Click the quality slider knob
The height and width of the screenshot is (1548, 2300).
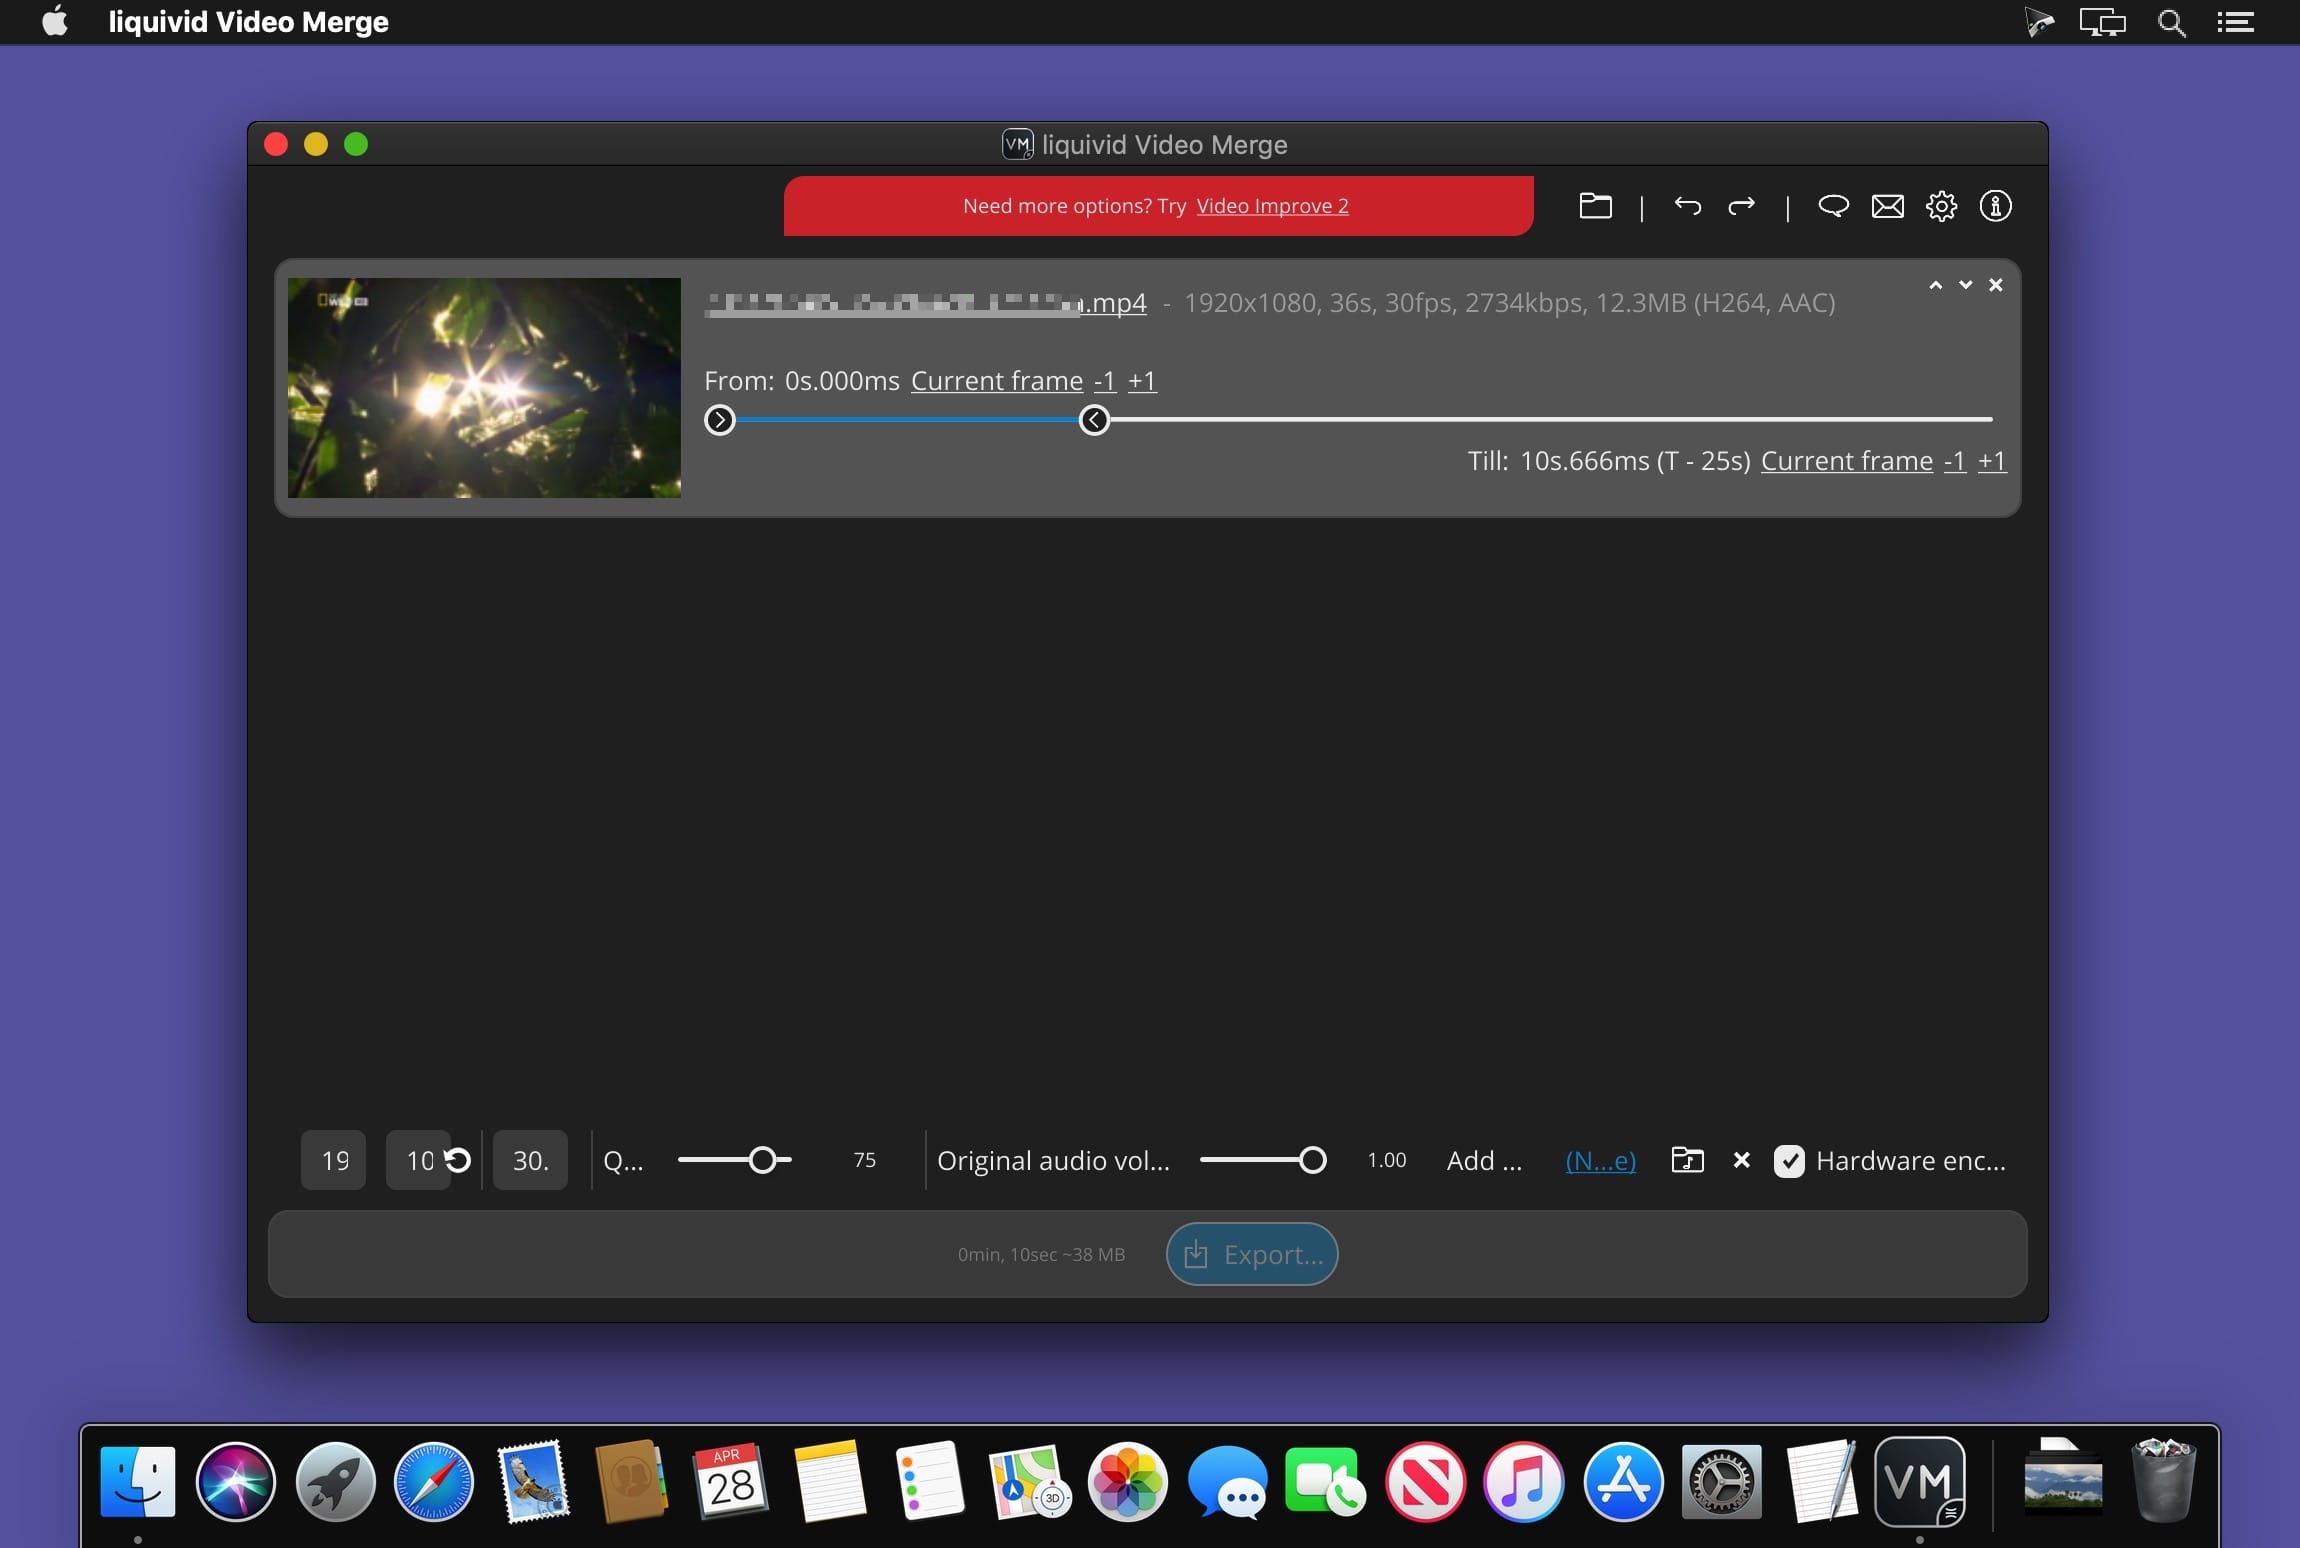[x=763, y=1160]
